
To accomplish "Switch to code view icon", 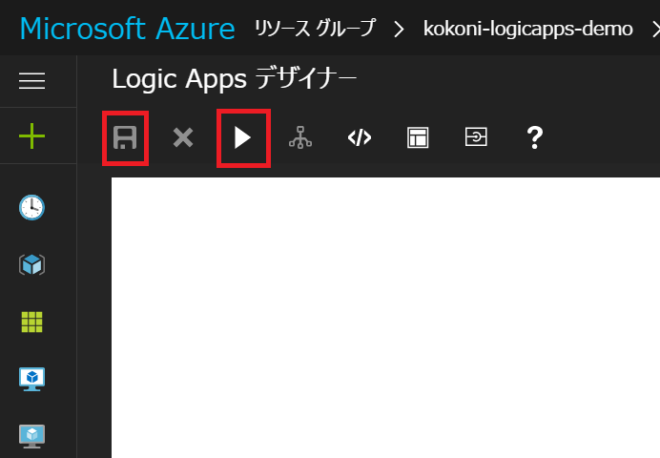I will click(359, 138).
